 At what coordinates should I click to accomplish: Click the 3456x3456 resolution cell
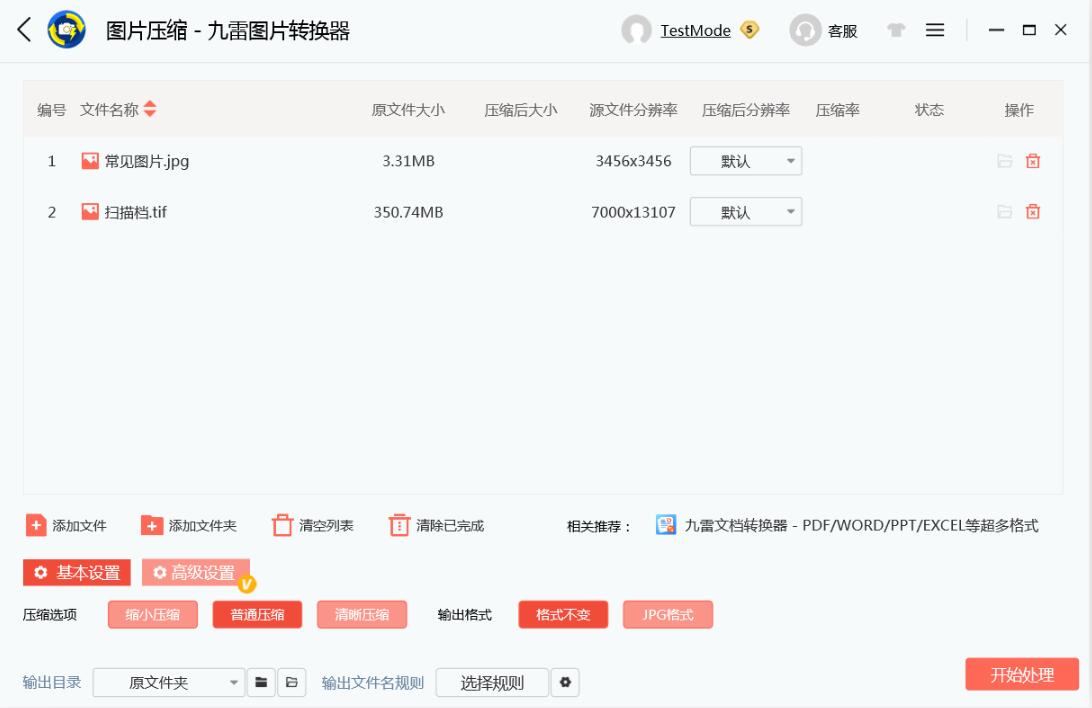click(x=633, y=161)
